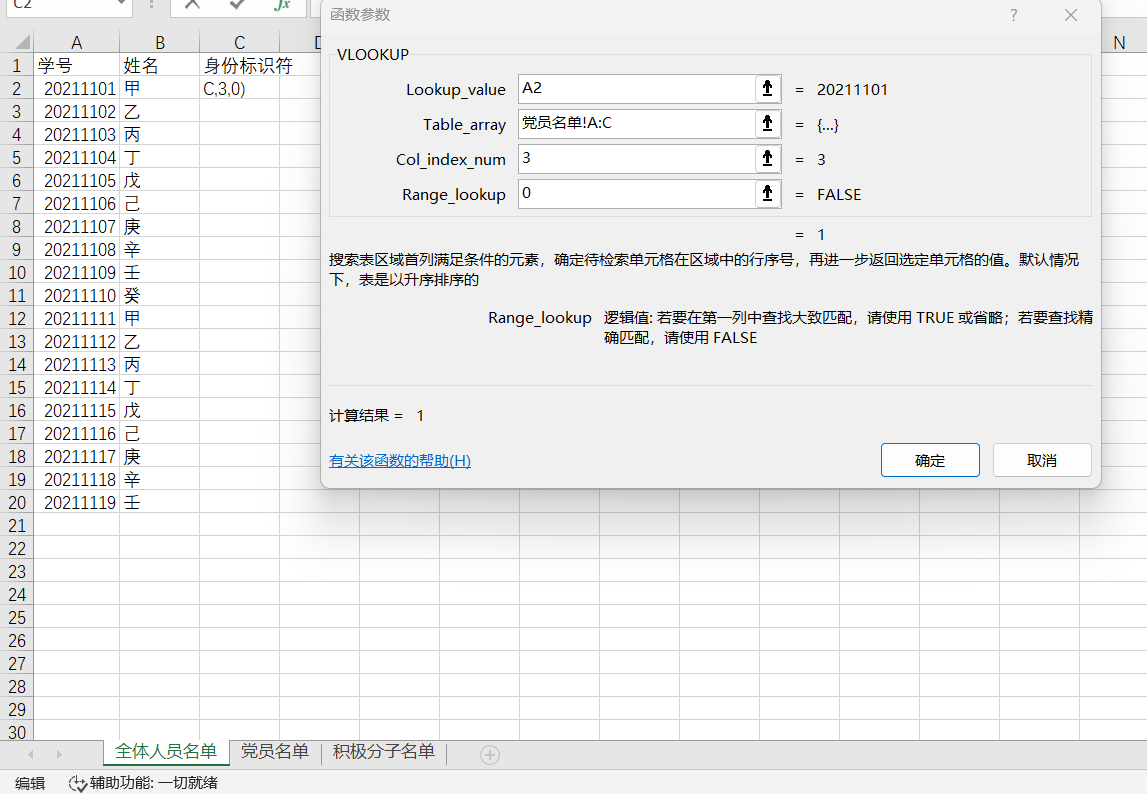Image resolution: width=1147 pixels, height=794 pixels.
Task: Select column N header
Action: (1119, 42)
